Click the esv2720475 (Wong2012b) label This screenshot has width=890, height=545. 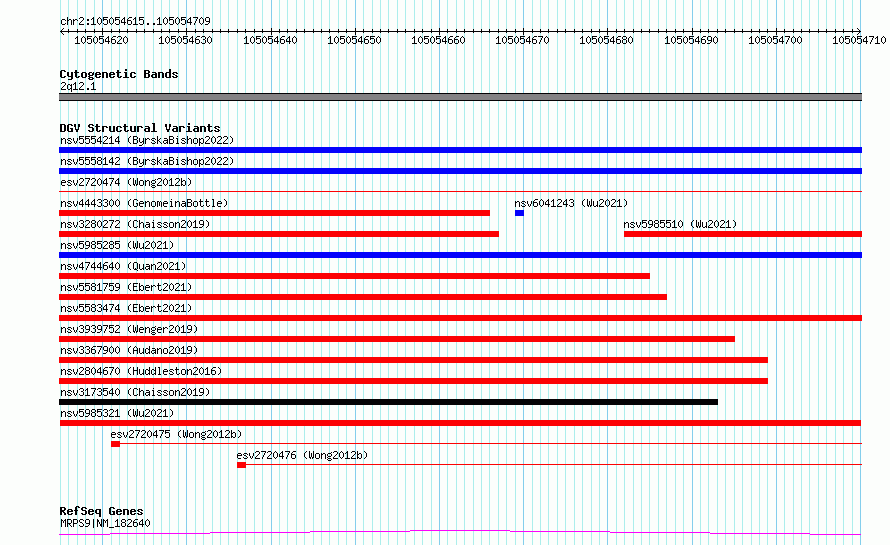[176, 434]
